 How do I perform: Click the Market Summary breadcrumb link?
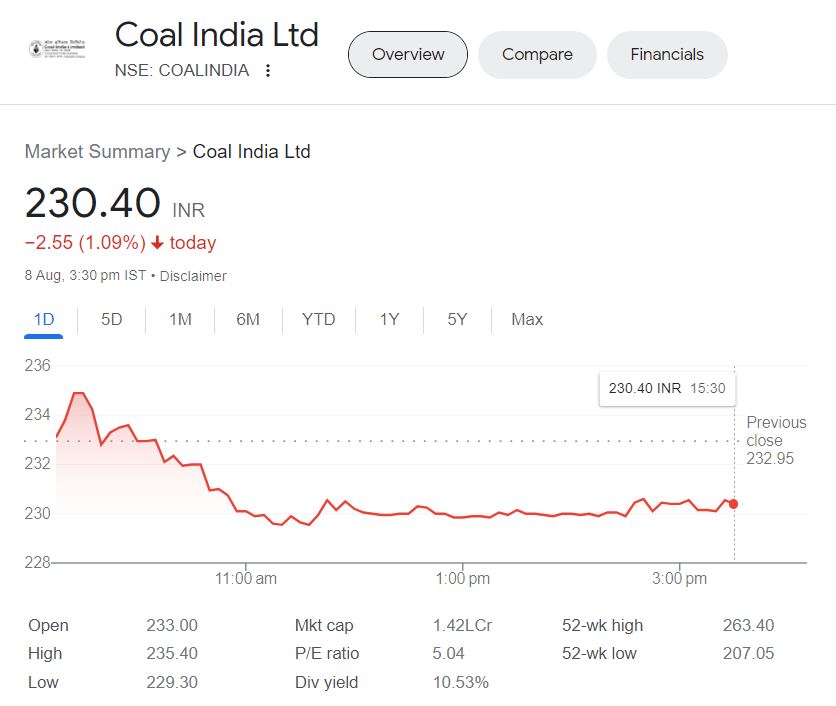click(97, 152)
